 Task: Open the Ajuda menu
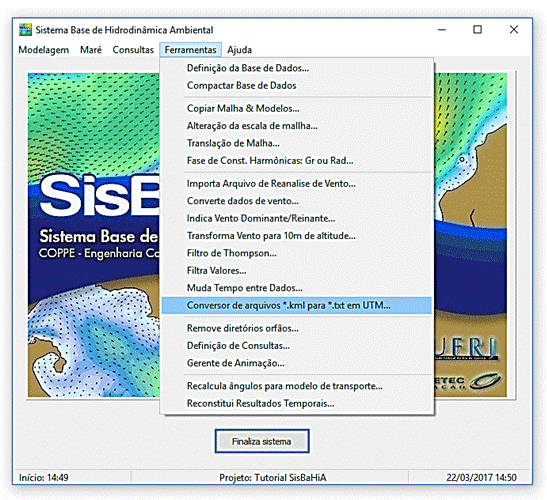click(239, 50)
